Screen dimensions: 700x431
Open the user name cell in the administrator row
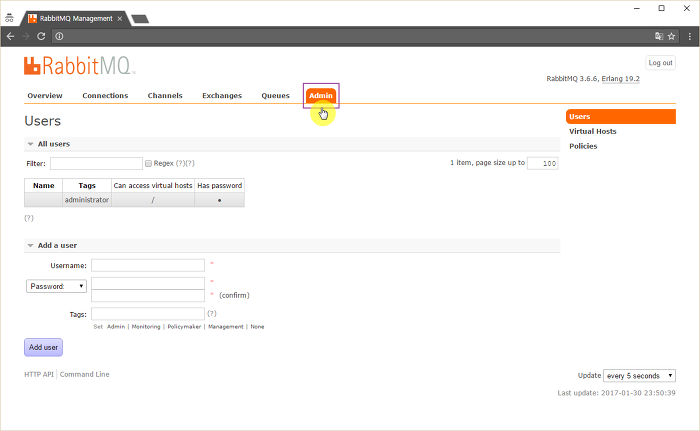tap(43, 200)
